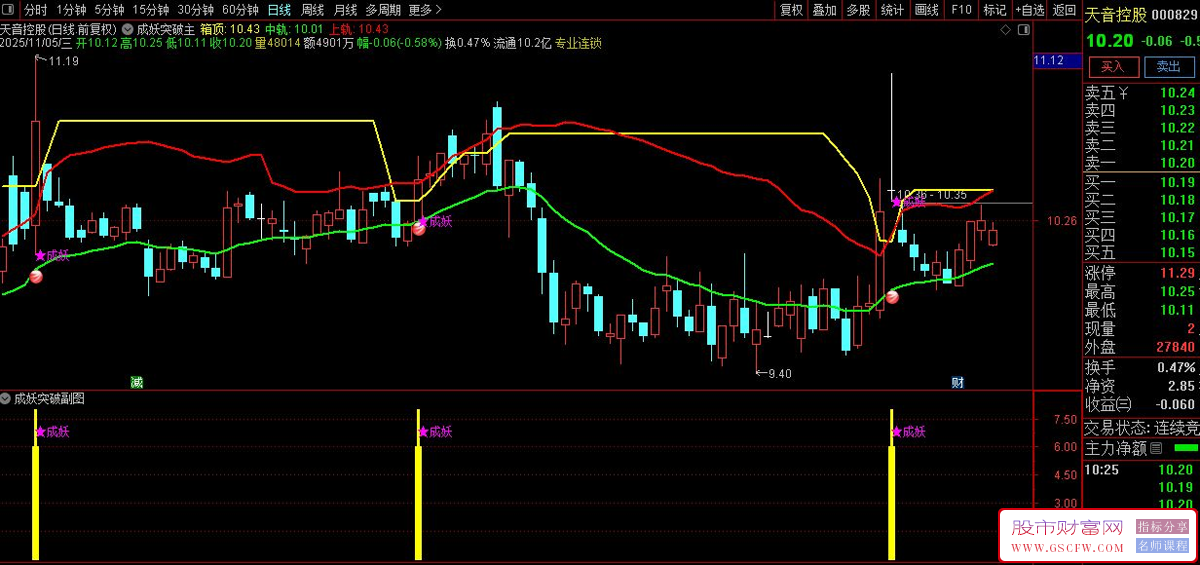The image size is (1200, 565).
Task: Click the 换手 0.47% row
Action: [x=1142, y=367]
